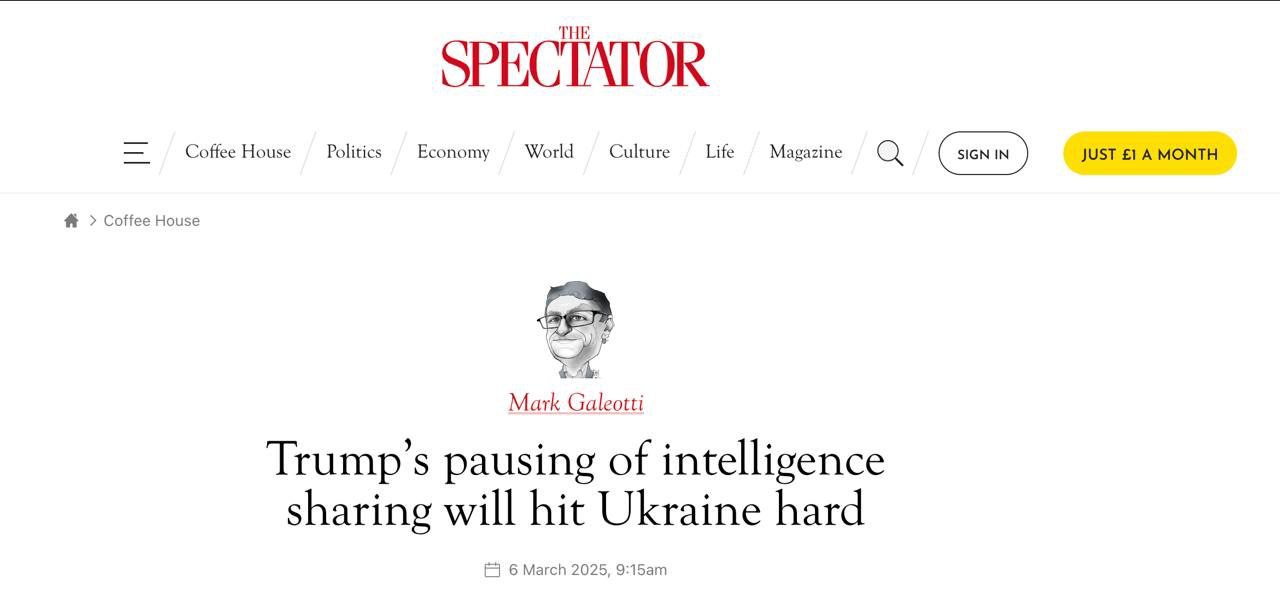Open the Culture section
Image resolution: width=1280 pixels, height=596 pixels.
pos(639,152)
